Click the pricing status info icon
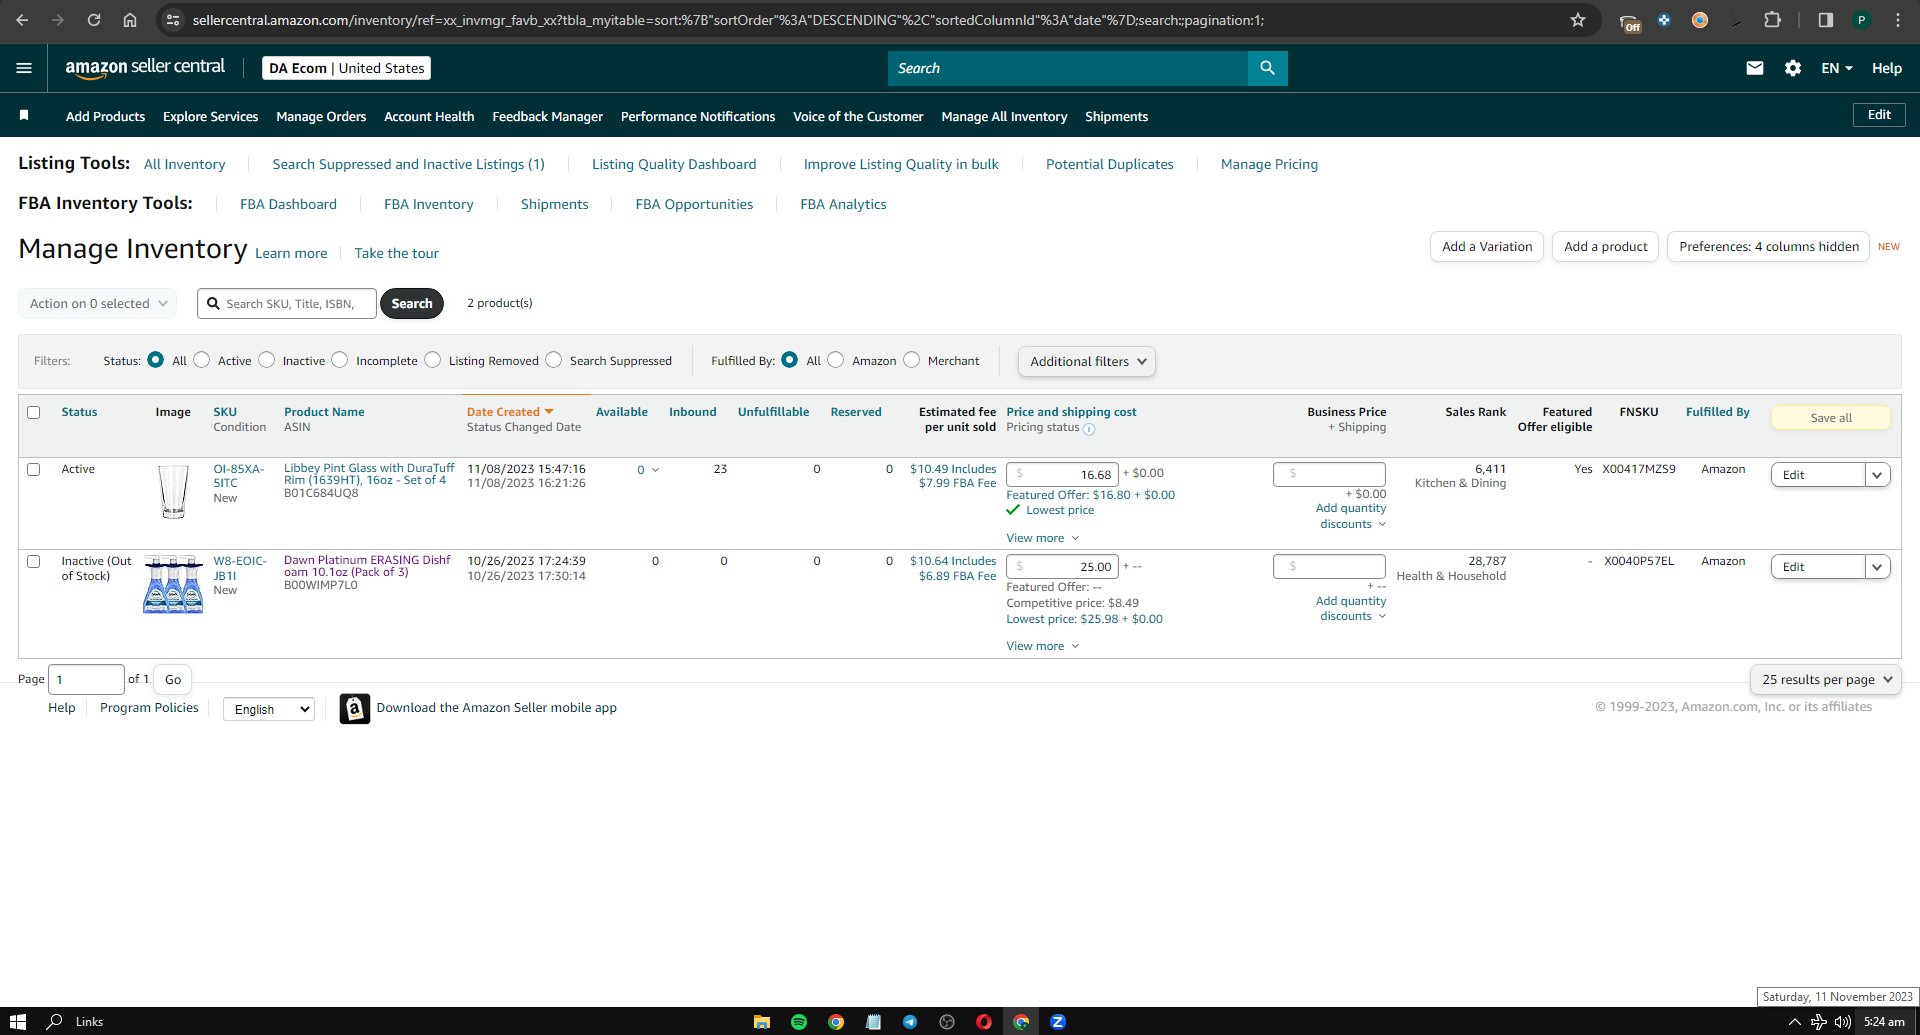Screen dimensions: 1920x1035 tap(1089, 429)
